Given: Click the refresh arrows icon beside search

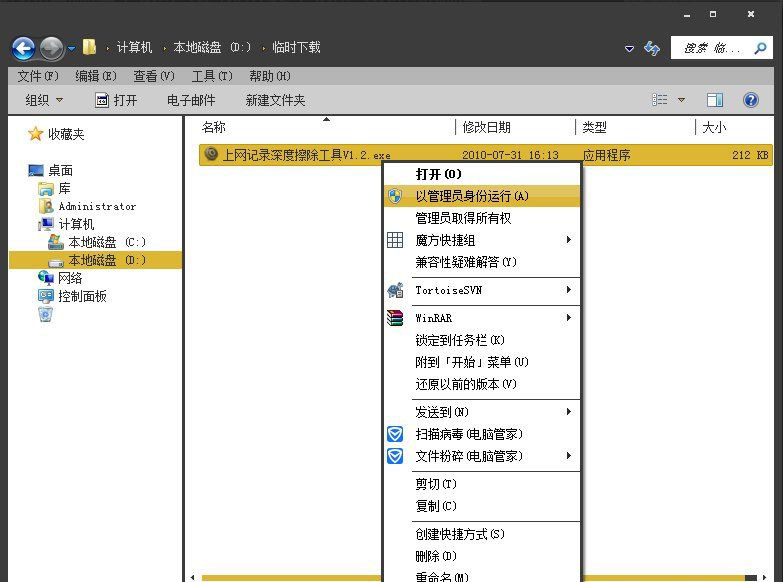Looking at the screenshot, I should click(x=652, y=48).
